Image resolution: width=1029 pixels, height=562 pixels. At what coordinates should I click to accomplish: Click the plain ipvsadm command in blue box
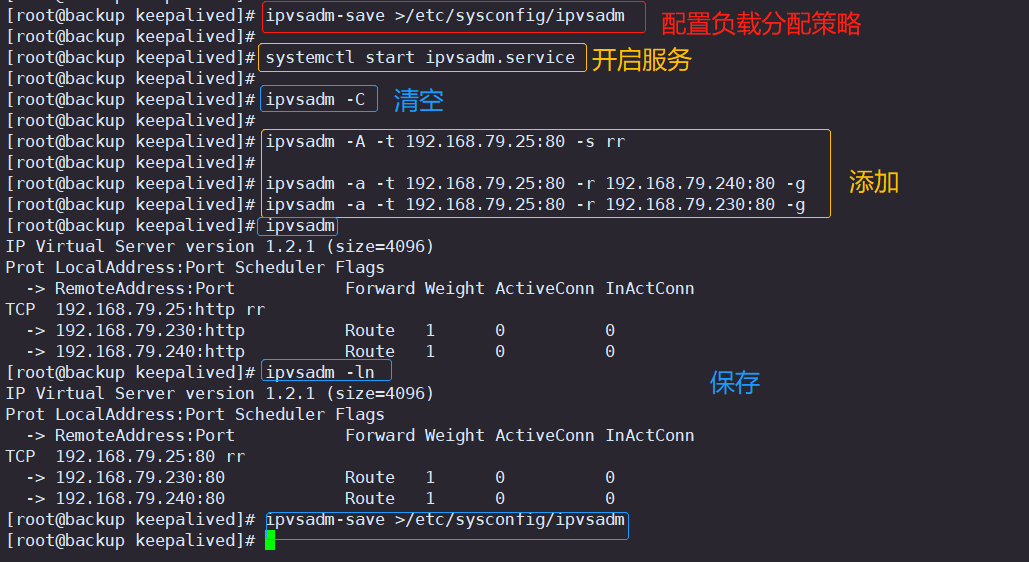(300, 226)
